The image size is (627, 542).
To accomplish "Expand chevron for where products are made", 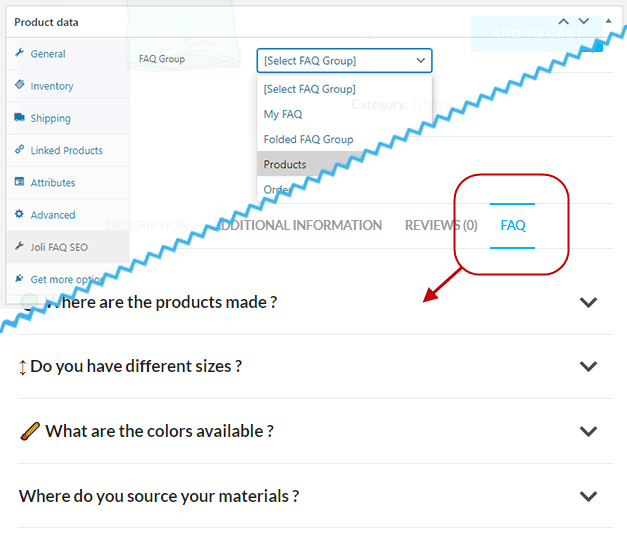I will pos(588,302).
